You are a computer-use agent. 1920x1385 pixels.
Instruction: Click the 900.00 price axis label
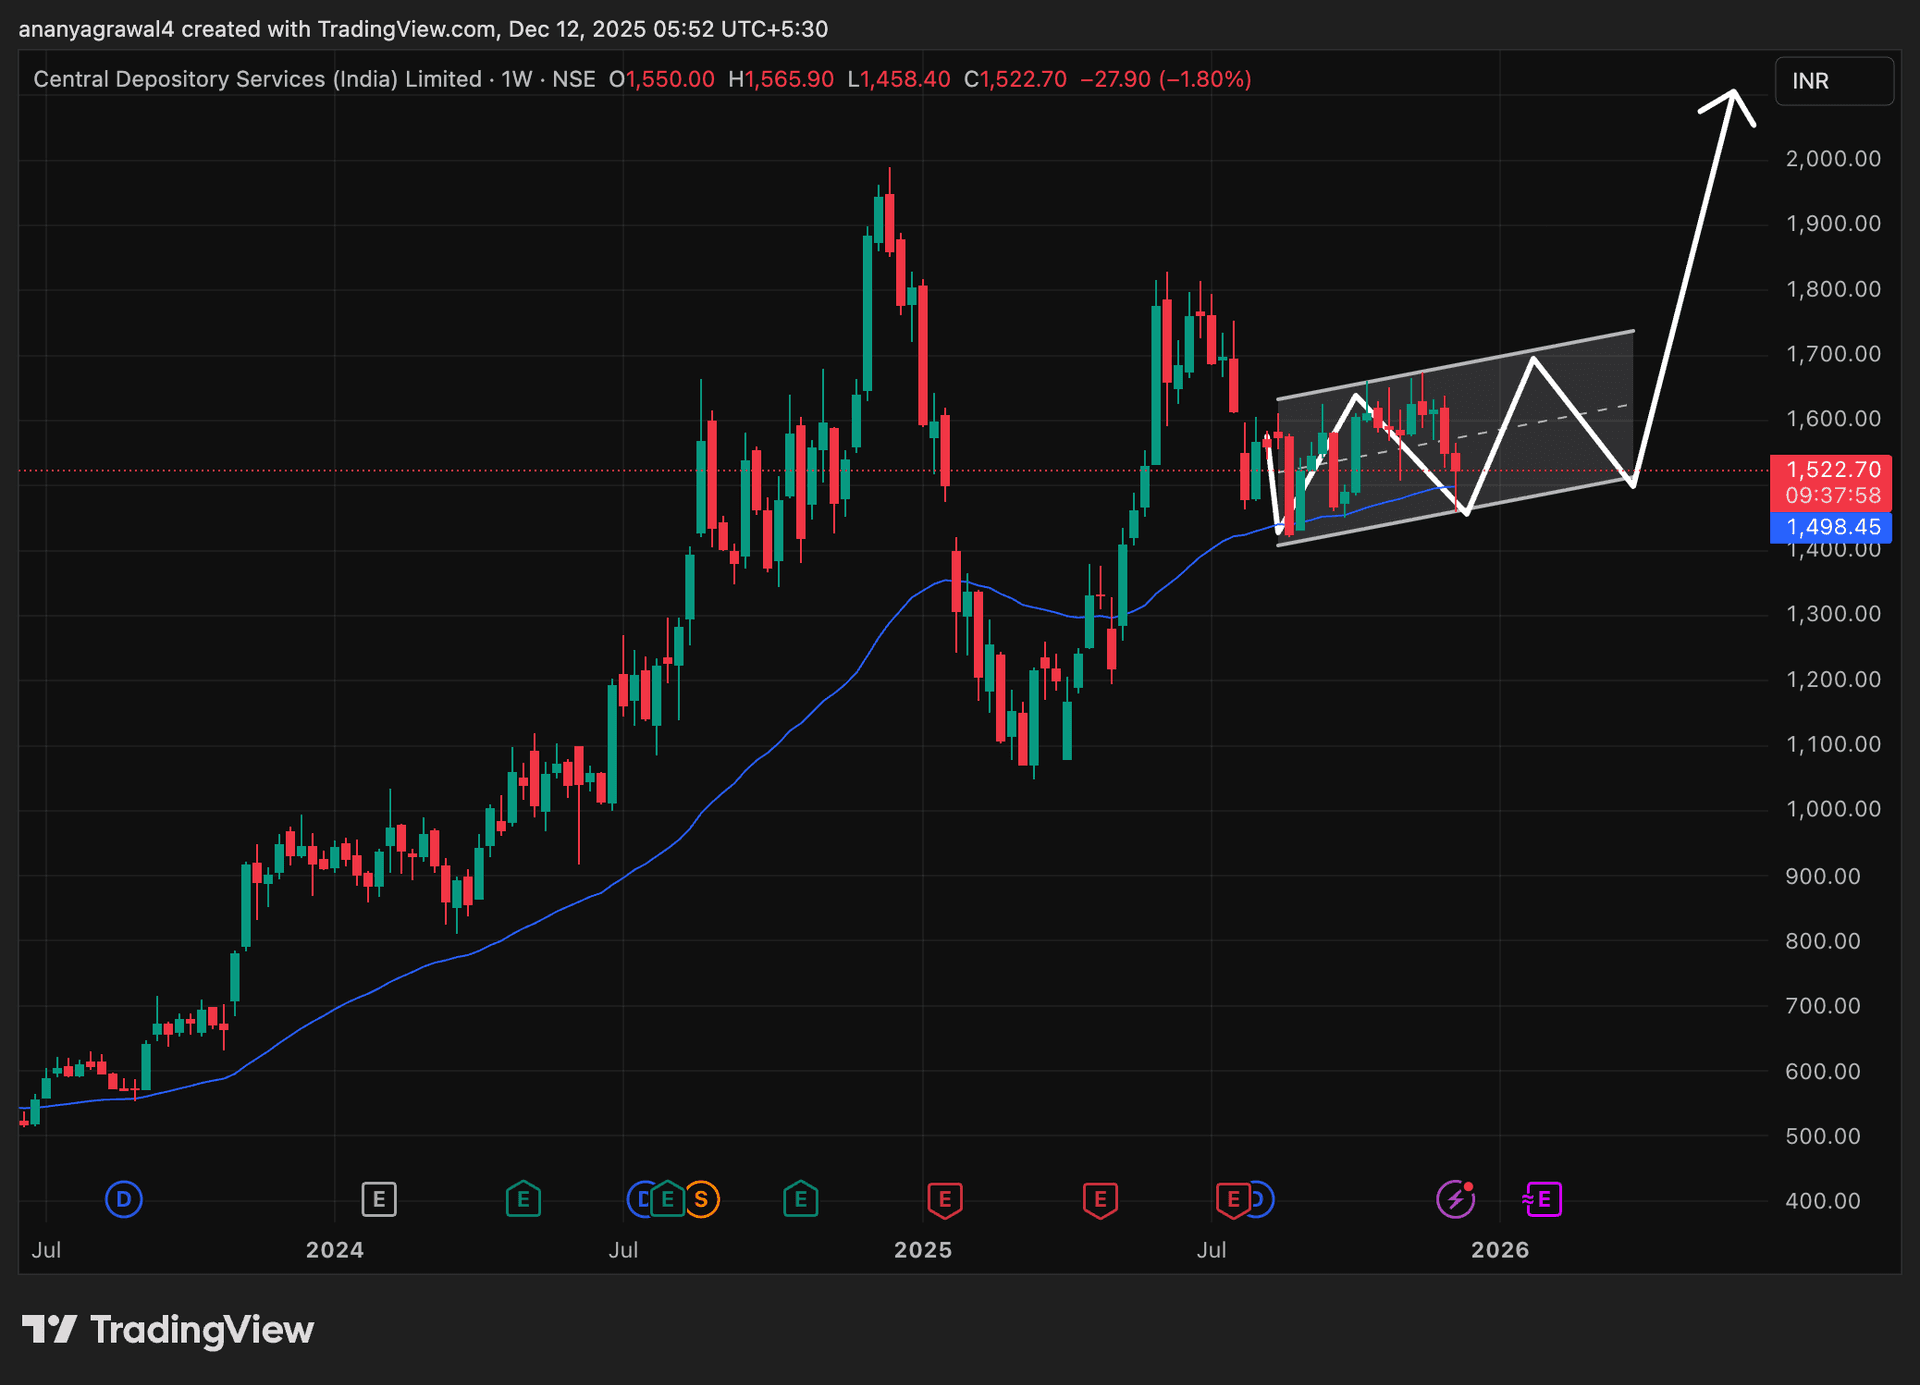point(1823,876)
